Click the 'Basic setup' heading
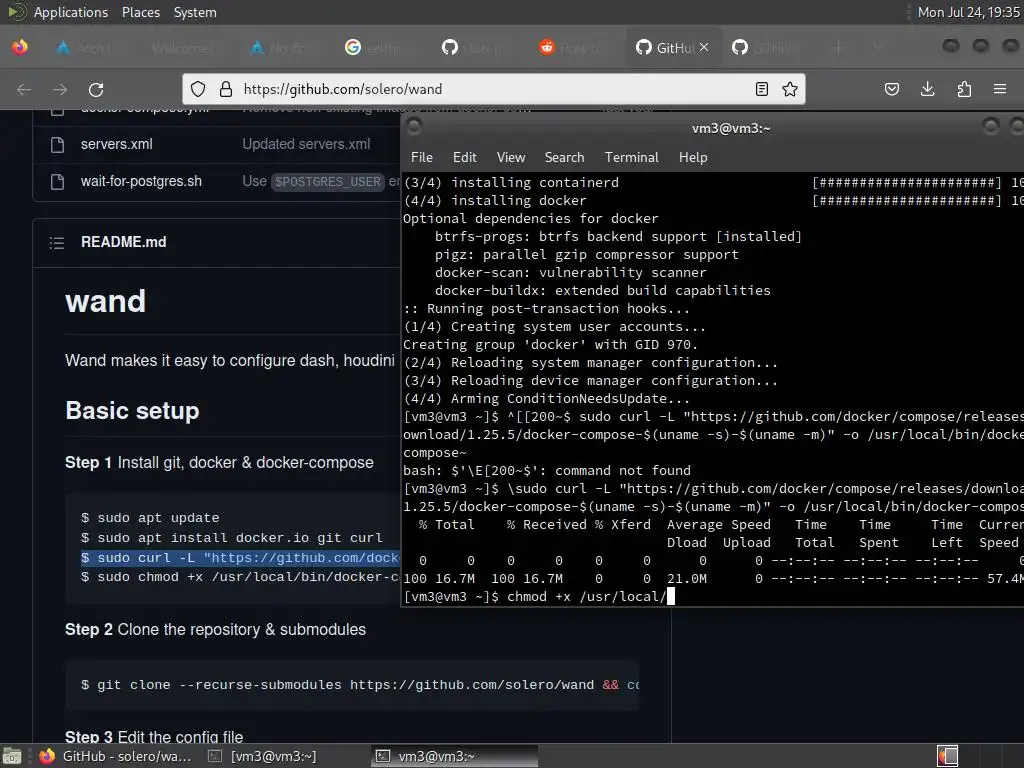Viewport: 1024px width, 768px height. point(133,411)
